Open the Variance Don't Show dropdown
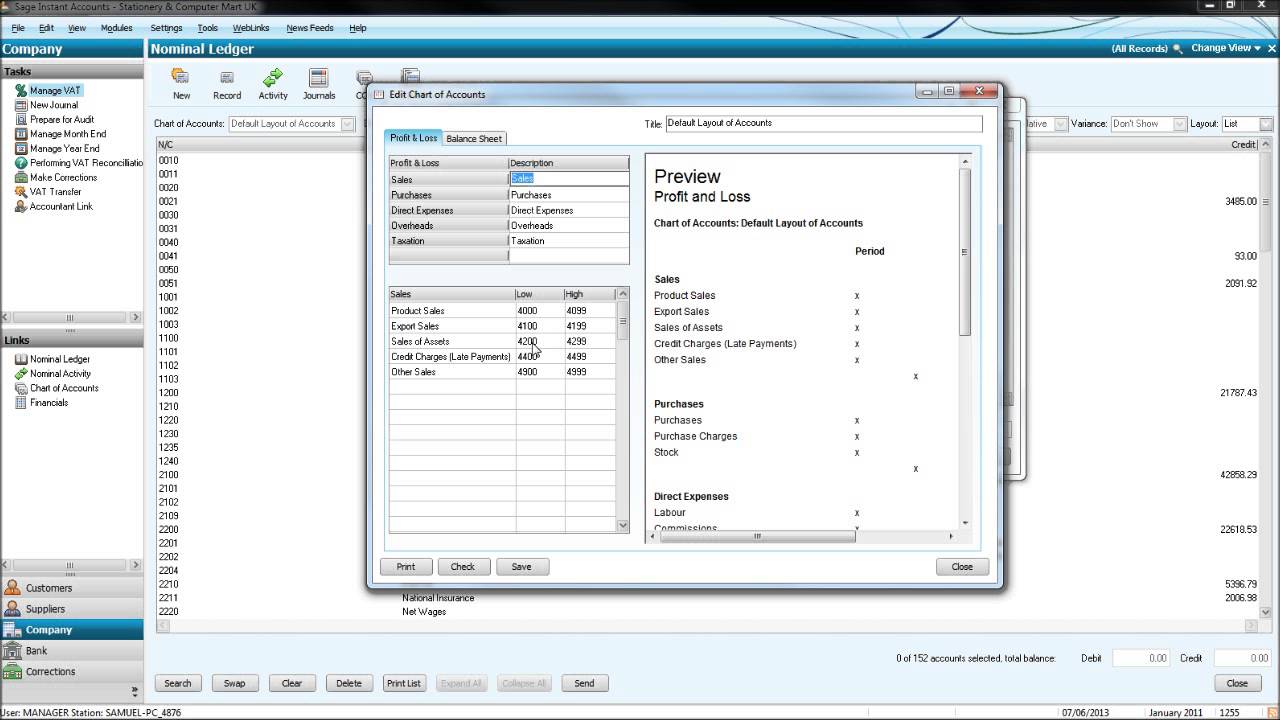The height and width of the screenshot is (720, 1280). coord(1176,123)
